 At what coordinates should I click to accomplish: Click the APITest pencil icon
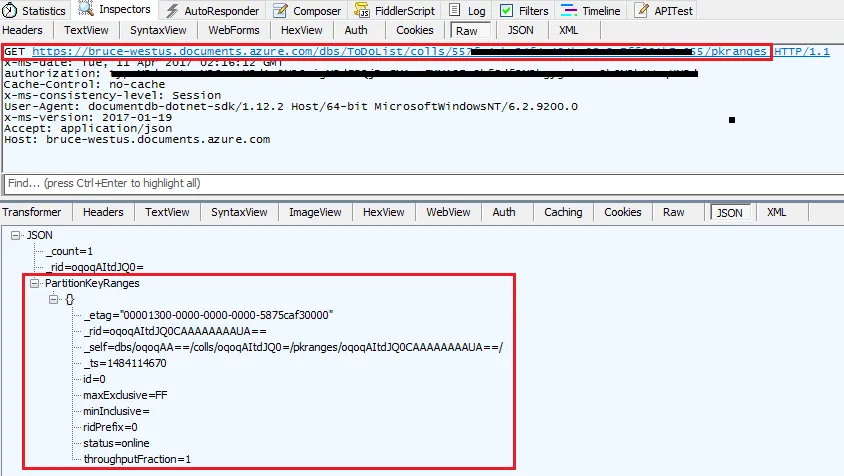coord(642,10)
